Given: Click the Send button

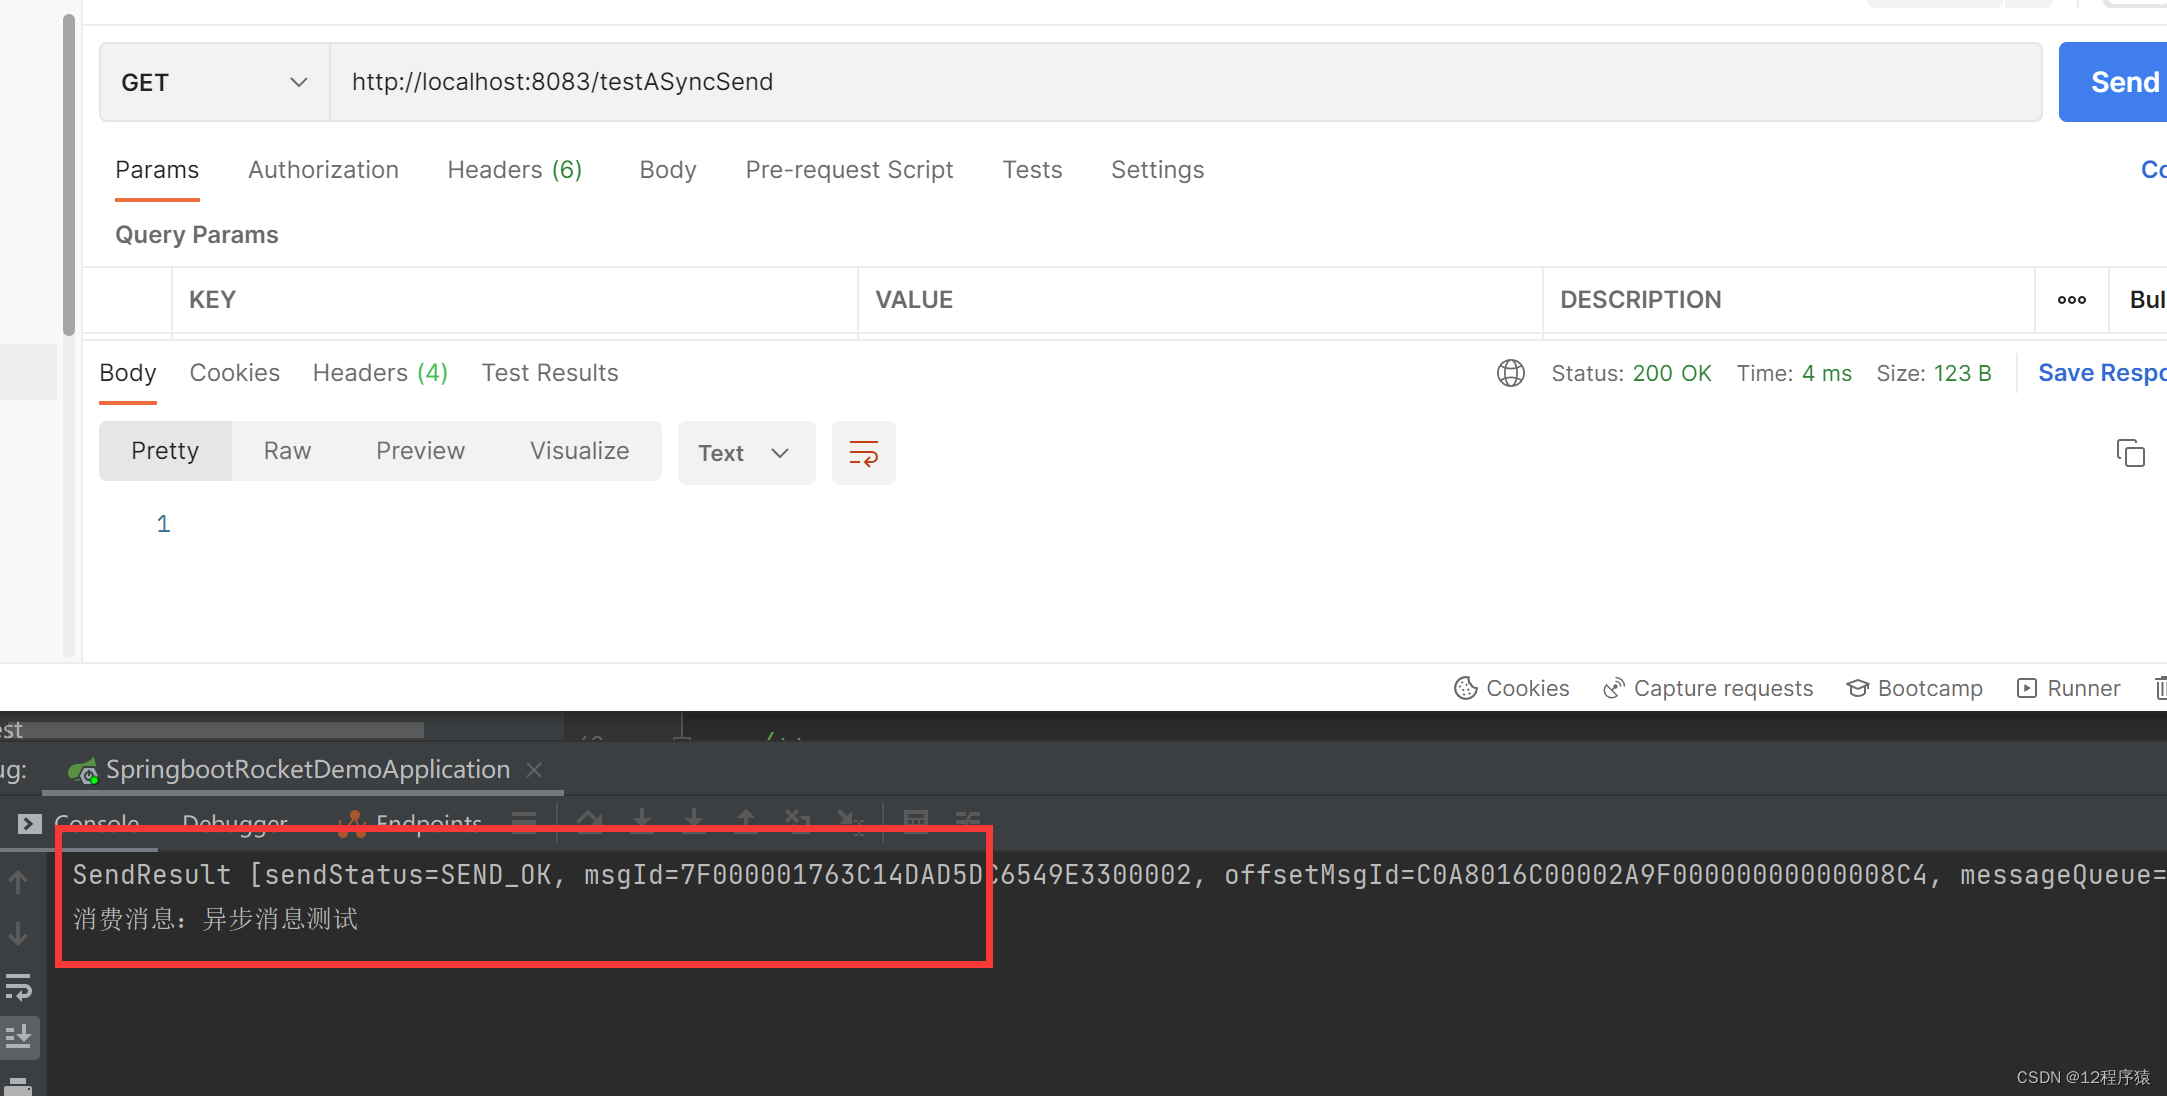Looking at the screenshot, I should click(x=2113, y=82).
